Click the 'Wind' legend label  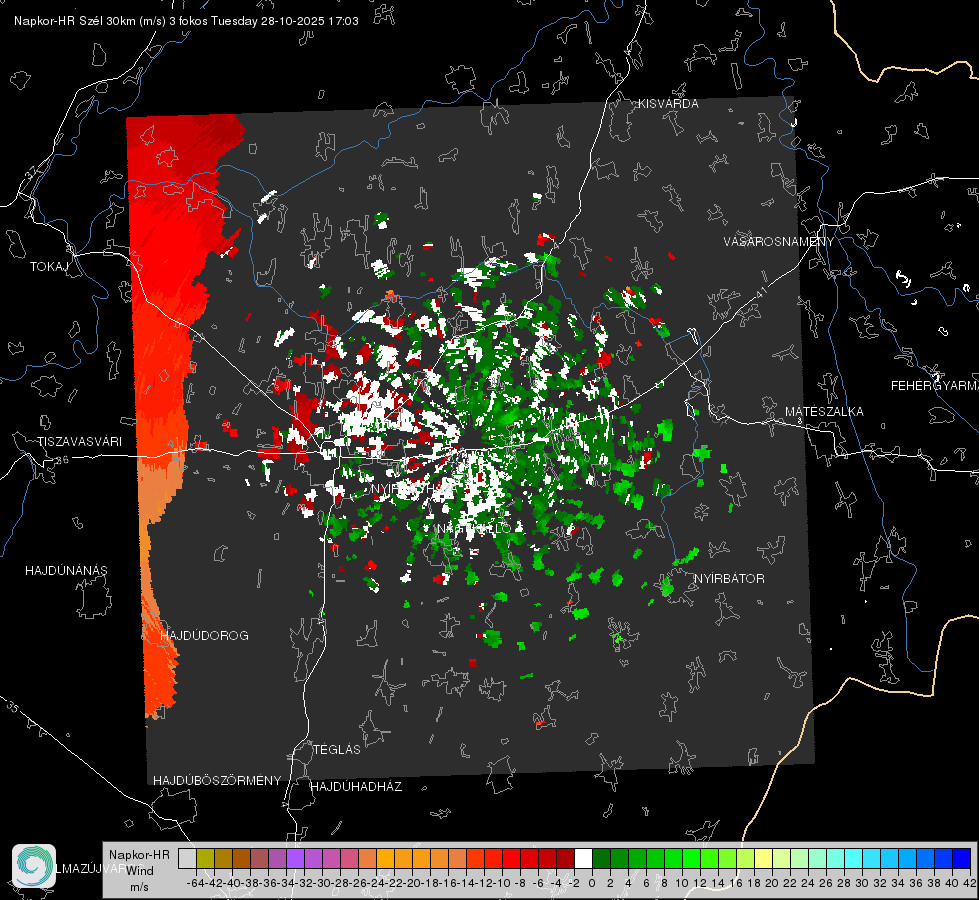click(140, 870)
